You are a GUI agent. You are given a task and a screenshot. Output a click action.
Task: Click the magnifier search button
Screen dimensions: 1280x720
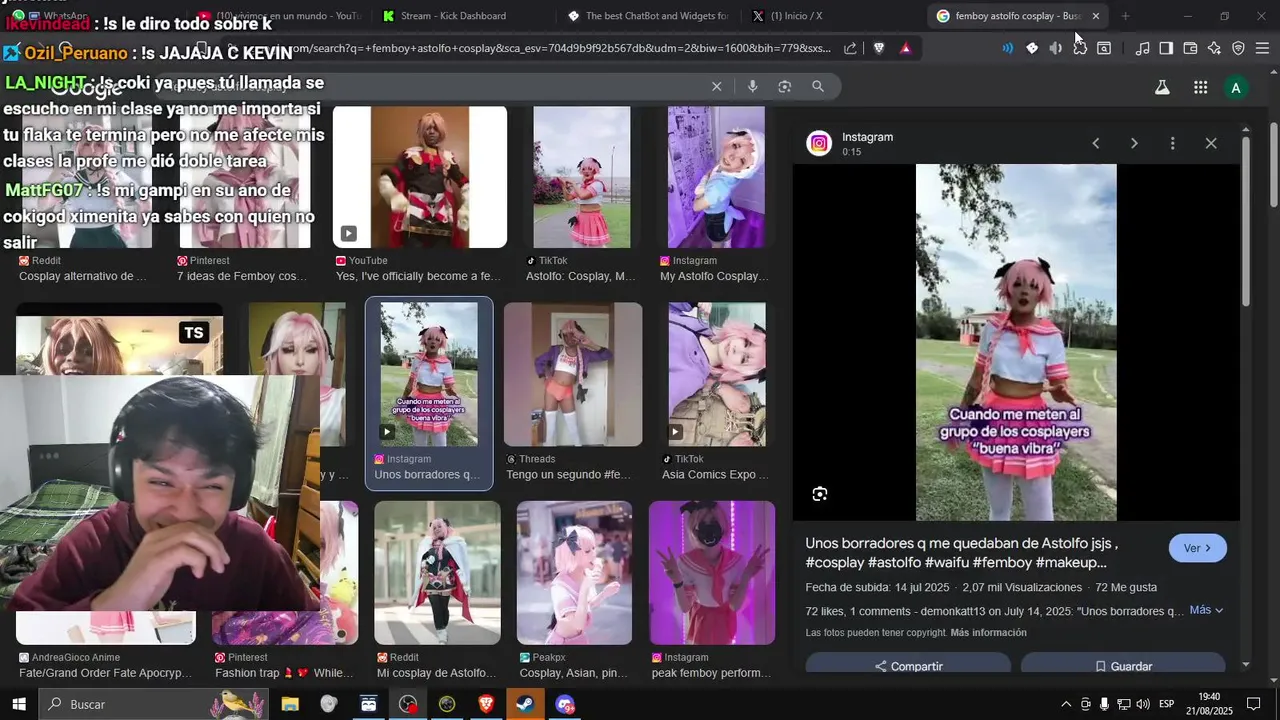click(818, 87)
